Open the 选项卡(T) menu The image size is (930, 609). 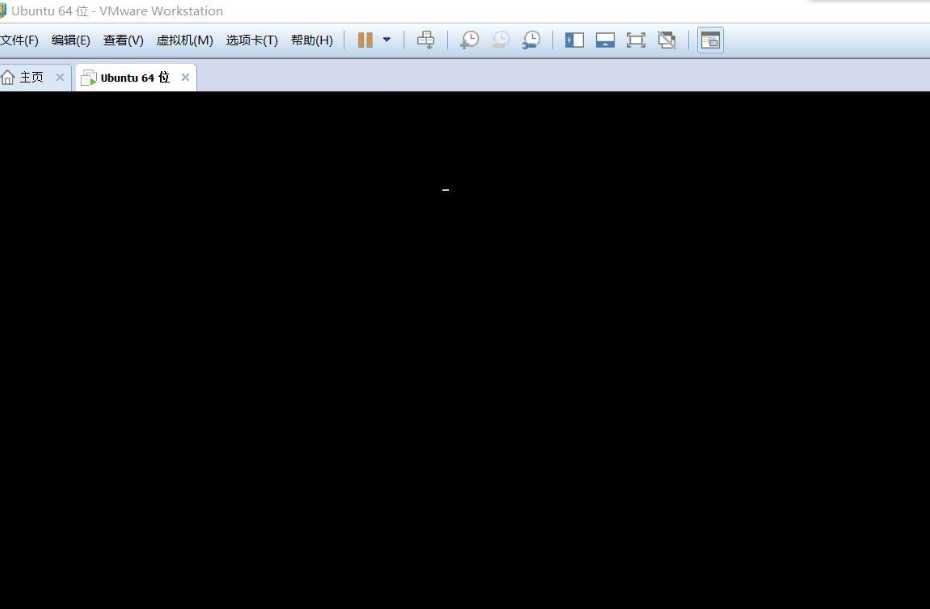point(251,40)
